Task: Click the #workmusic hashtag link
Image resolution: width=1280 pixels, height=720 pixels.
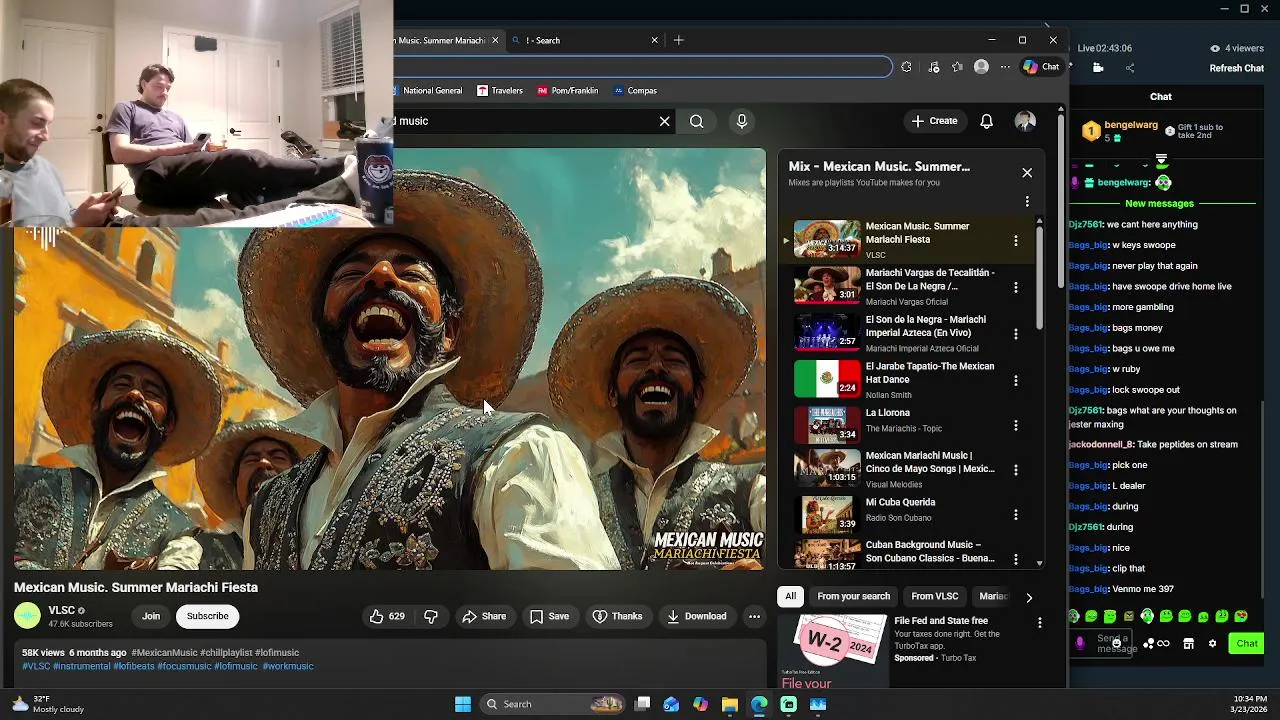Action: (288, 666)
